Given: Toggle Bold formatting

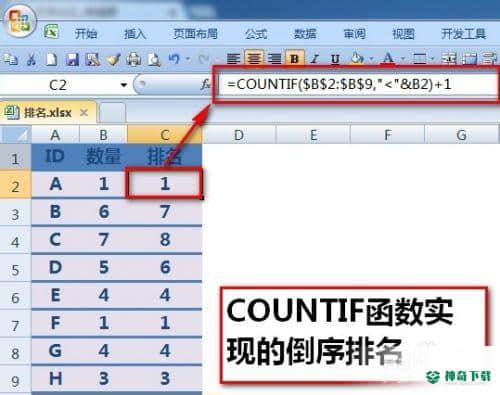Looking at the screenshot, I should click(294, 59).
